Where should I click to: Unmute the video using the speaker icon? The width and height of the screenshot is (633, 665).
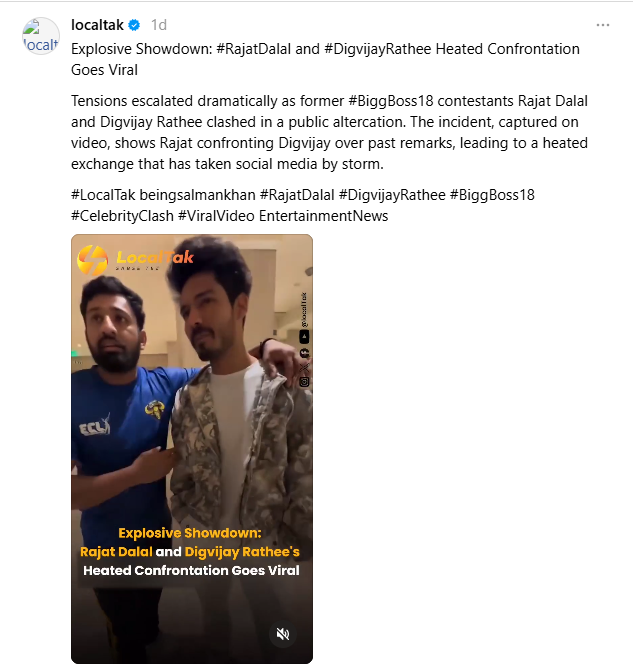(x=283, y=634)
